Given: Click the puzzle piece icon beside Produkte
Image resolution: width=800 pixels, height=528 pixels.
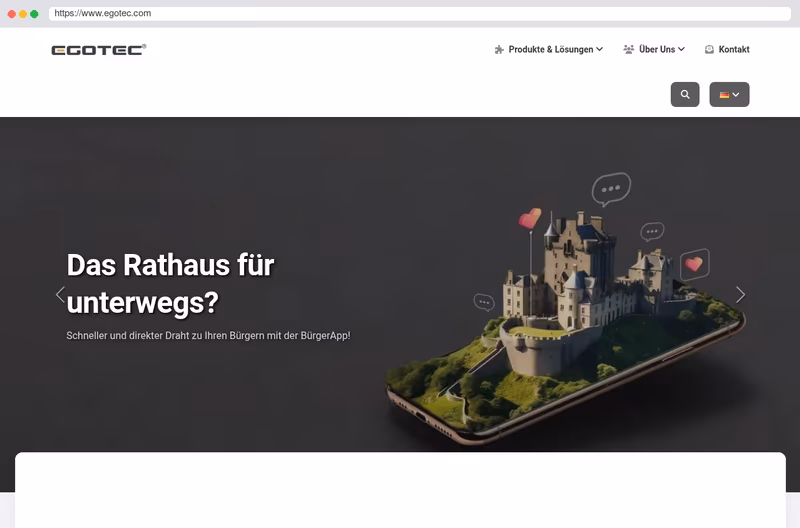Looking at the screenshot, I should pos(499,49).
